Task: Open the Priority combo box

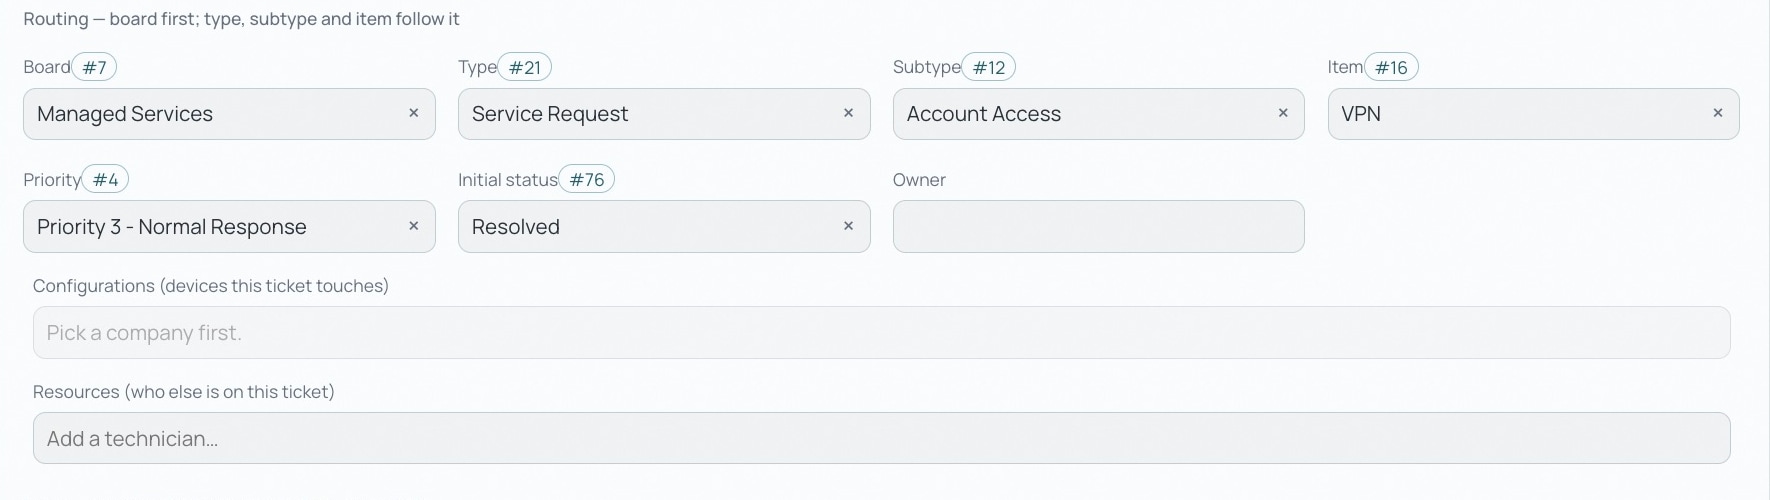Action: (229, 227)
